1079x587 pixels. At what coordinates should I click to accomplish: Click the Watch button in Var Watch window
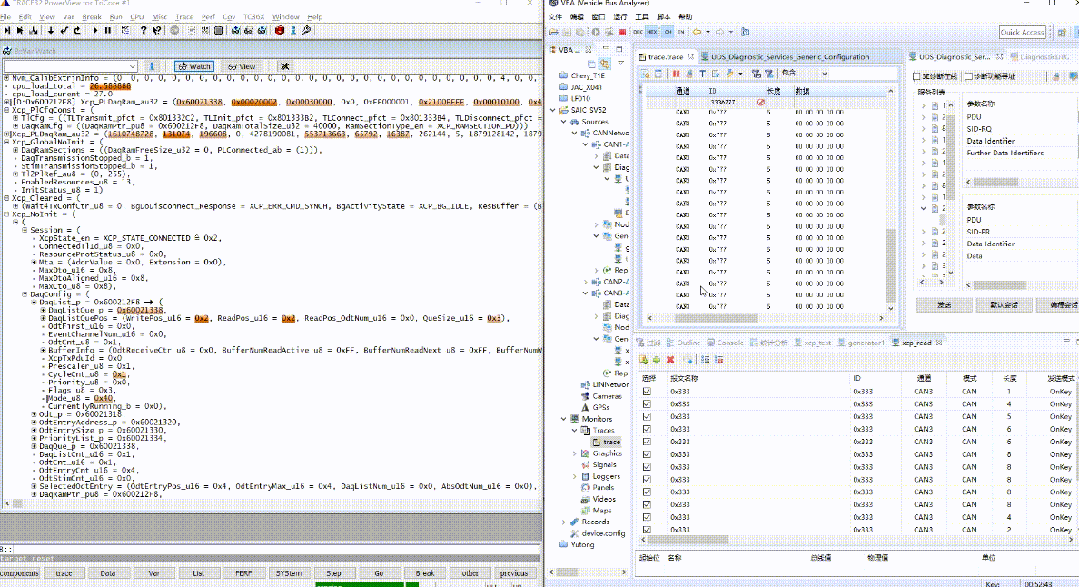194,66
